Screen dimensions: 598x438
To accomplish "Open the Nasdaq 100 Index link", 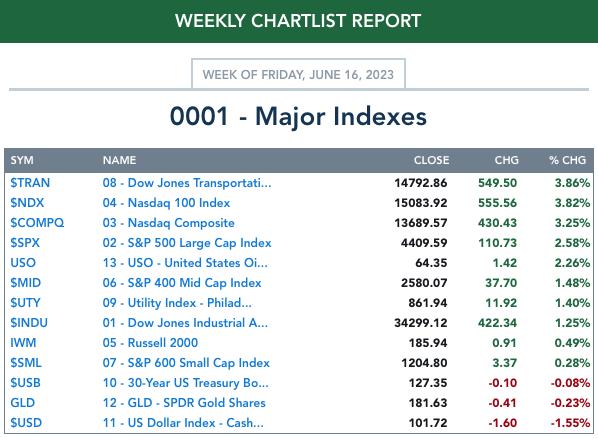I will point(166,203).
